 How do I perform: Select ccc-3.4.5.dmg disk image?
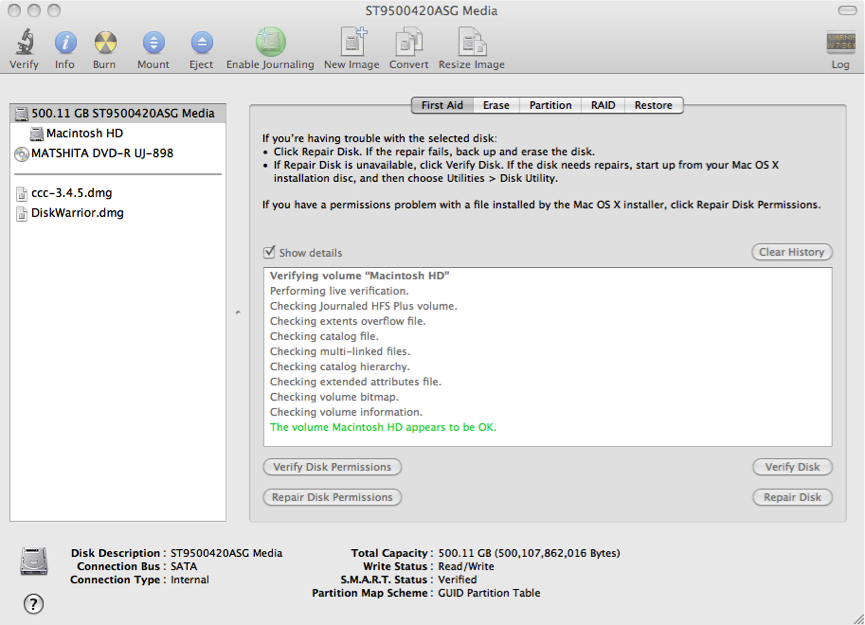[x=118, y=193]
